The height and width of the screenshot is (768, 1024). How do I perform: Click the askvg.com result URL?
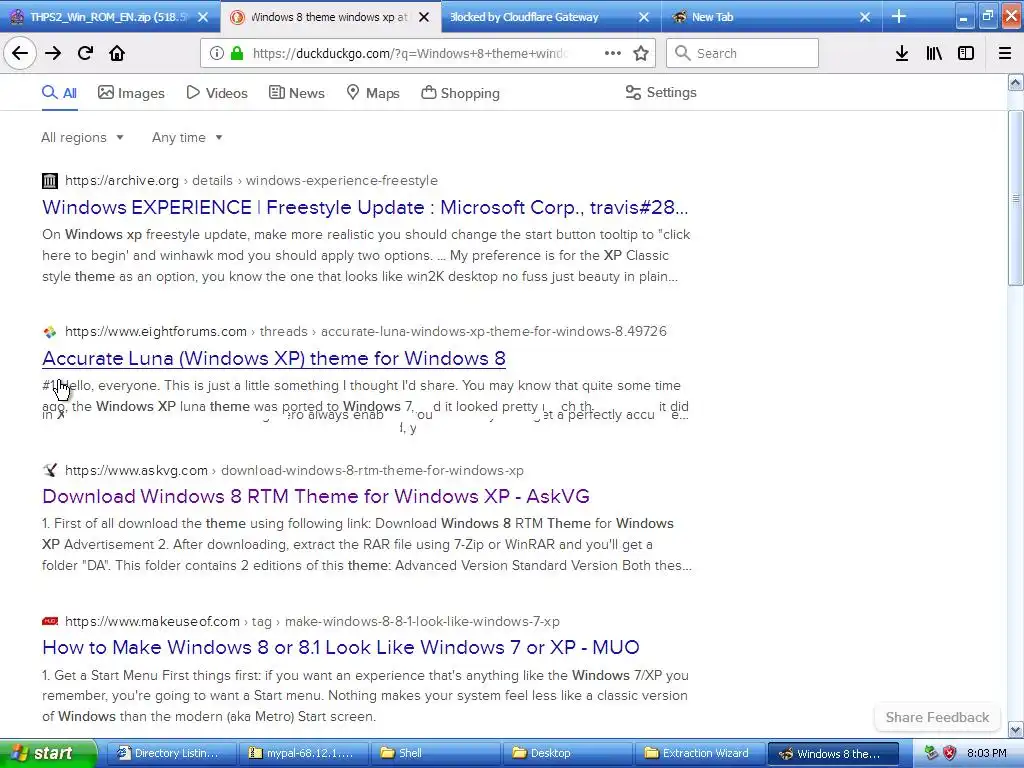point(294,470)
